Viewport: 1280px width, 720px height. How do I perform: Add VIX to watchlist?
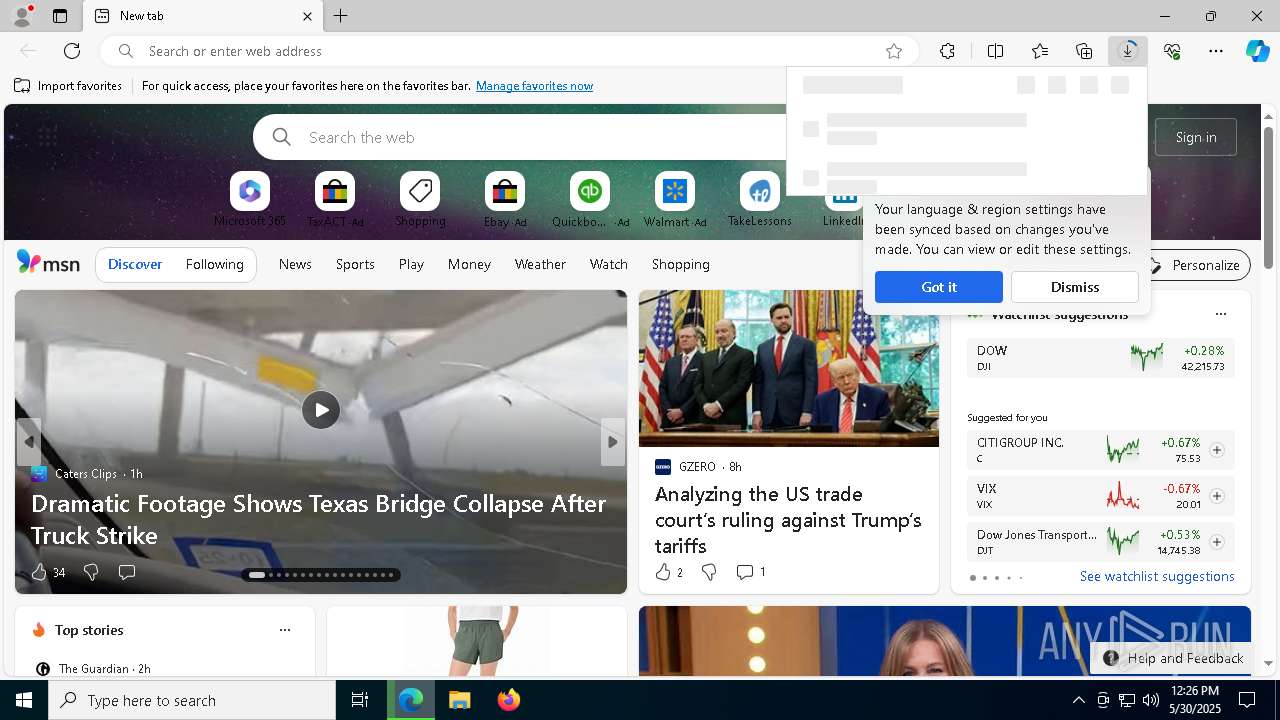pyautogui.click(x=1216, y=496)
